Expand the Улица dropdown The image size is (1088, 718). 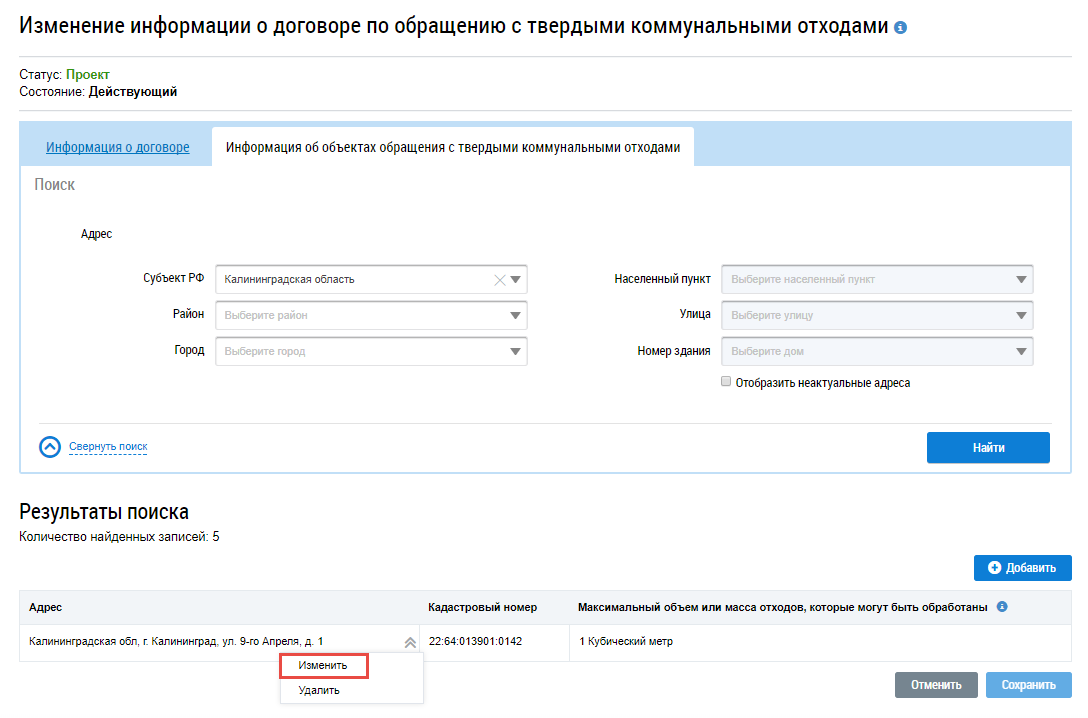pyautogui.click(x=1021, y=316)
